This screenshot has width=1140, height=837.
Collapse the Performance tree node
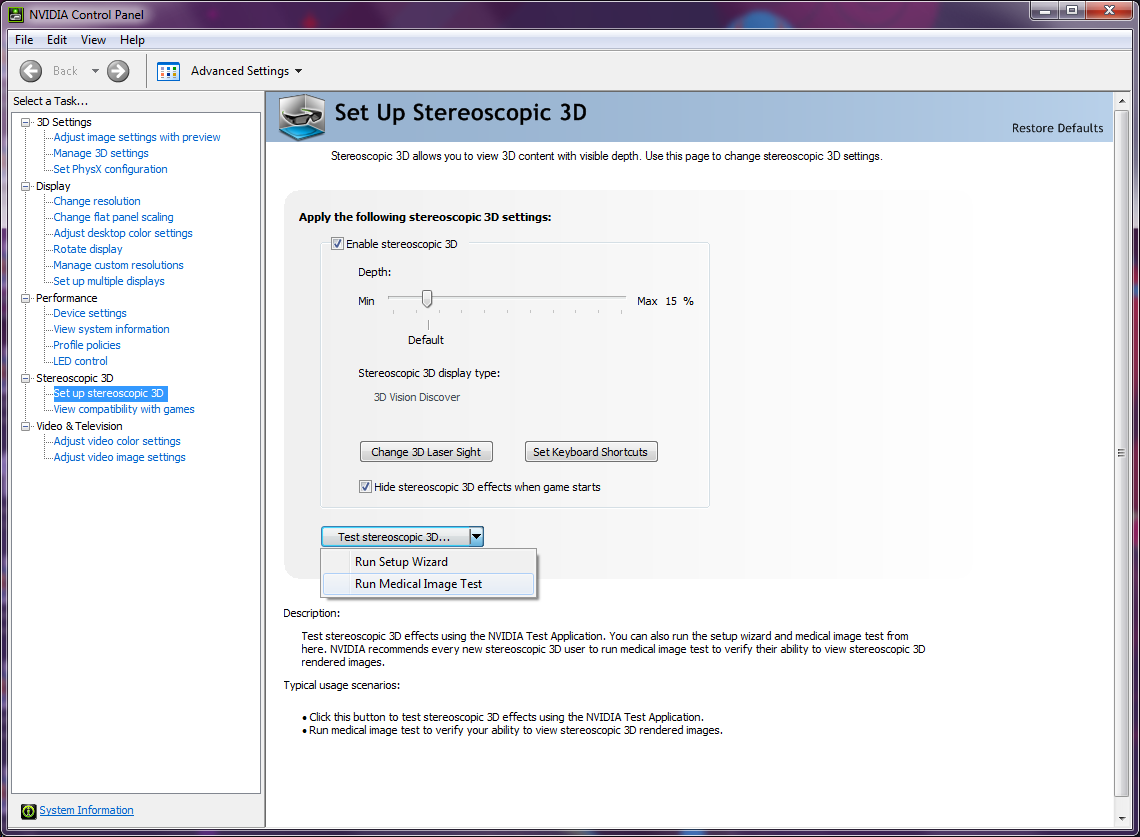pos(25,298)
